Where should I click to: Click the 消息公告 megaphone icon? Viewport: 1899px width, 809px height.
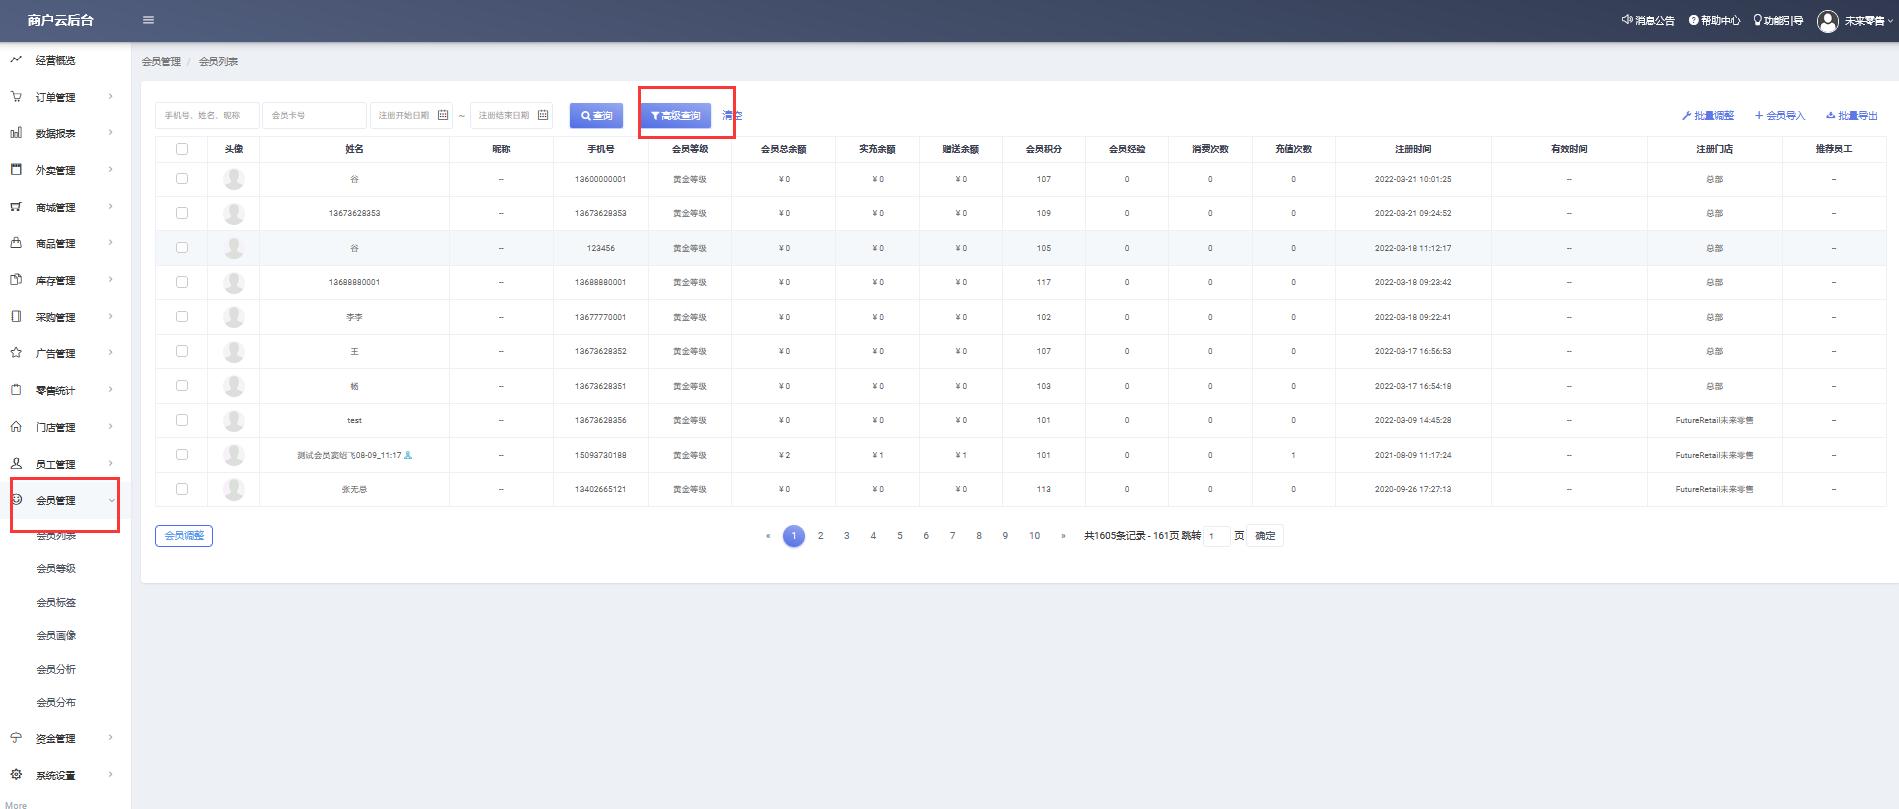[1627, 20]
